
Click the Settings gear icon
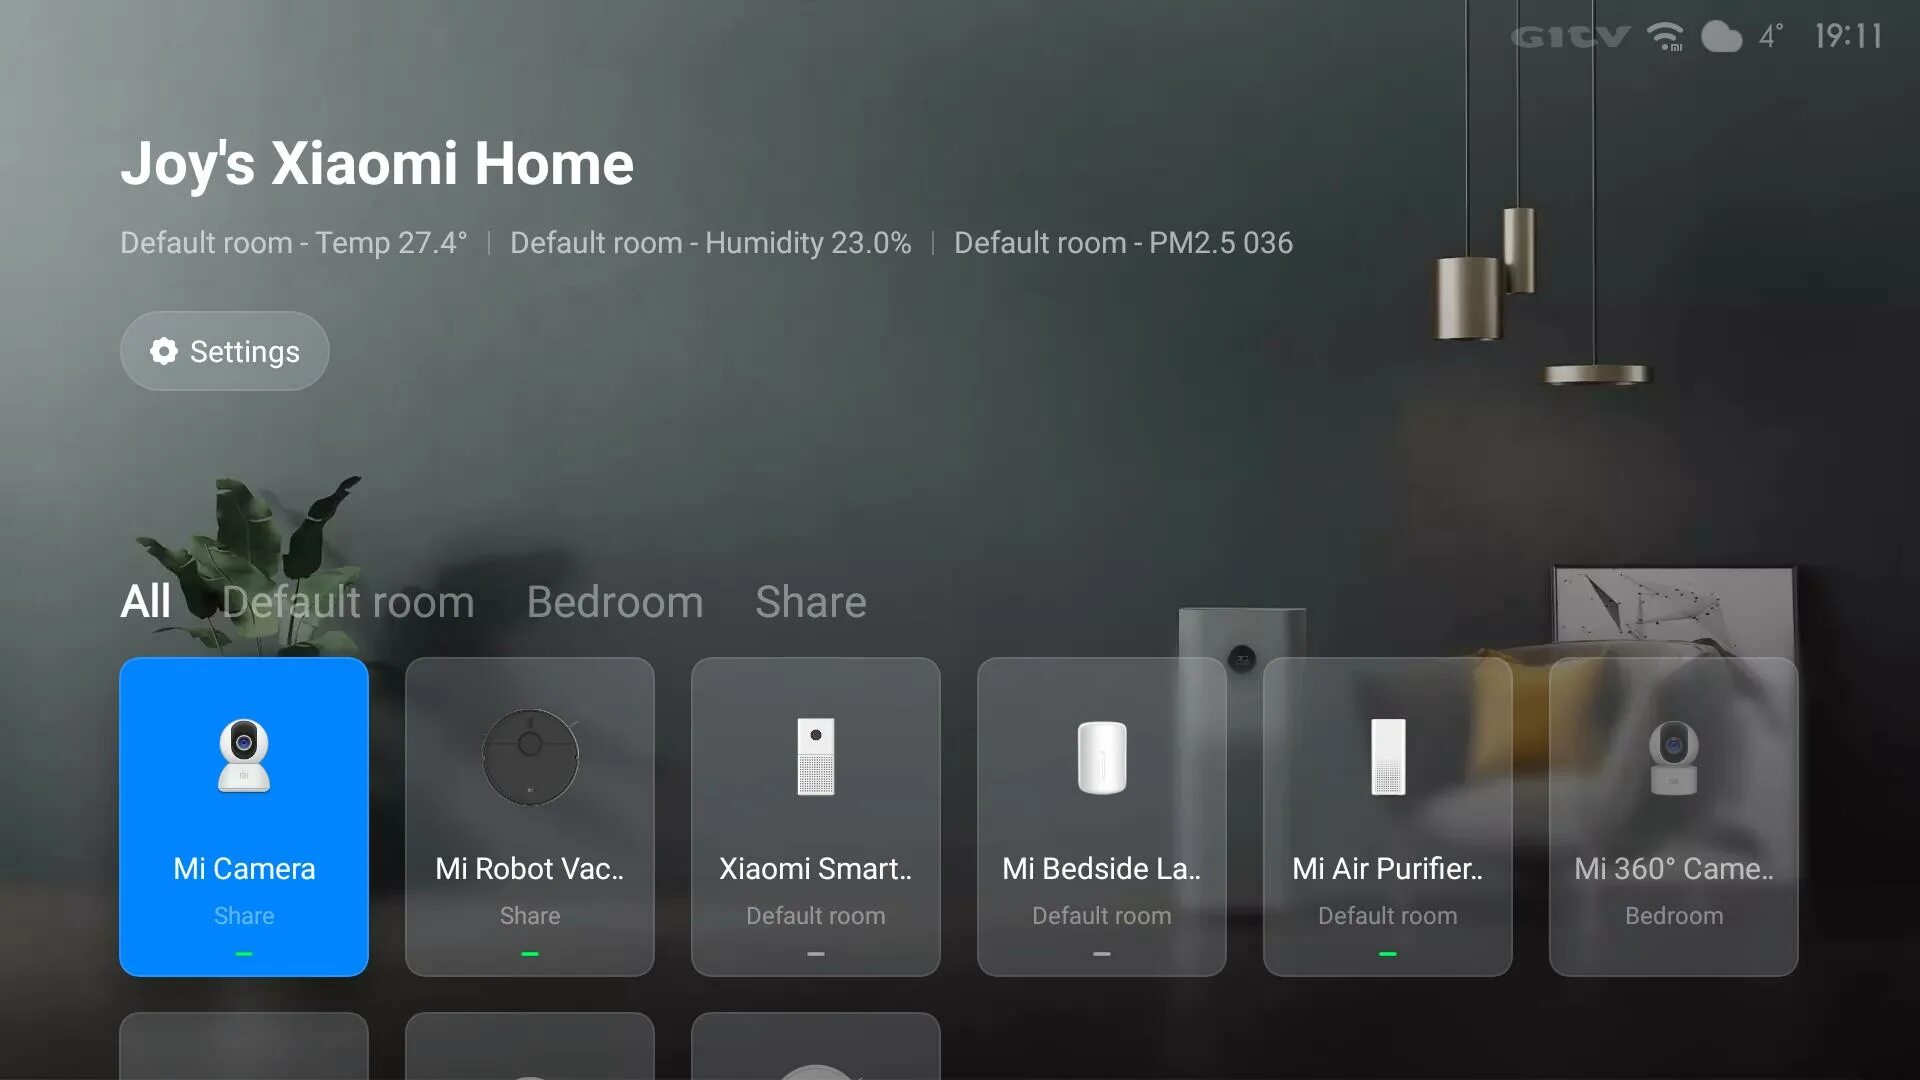coord(162,351)
